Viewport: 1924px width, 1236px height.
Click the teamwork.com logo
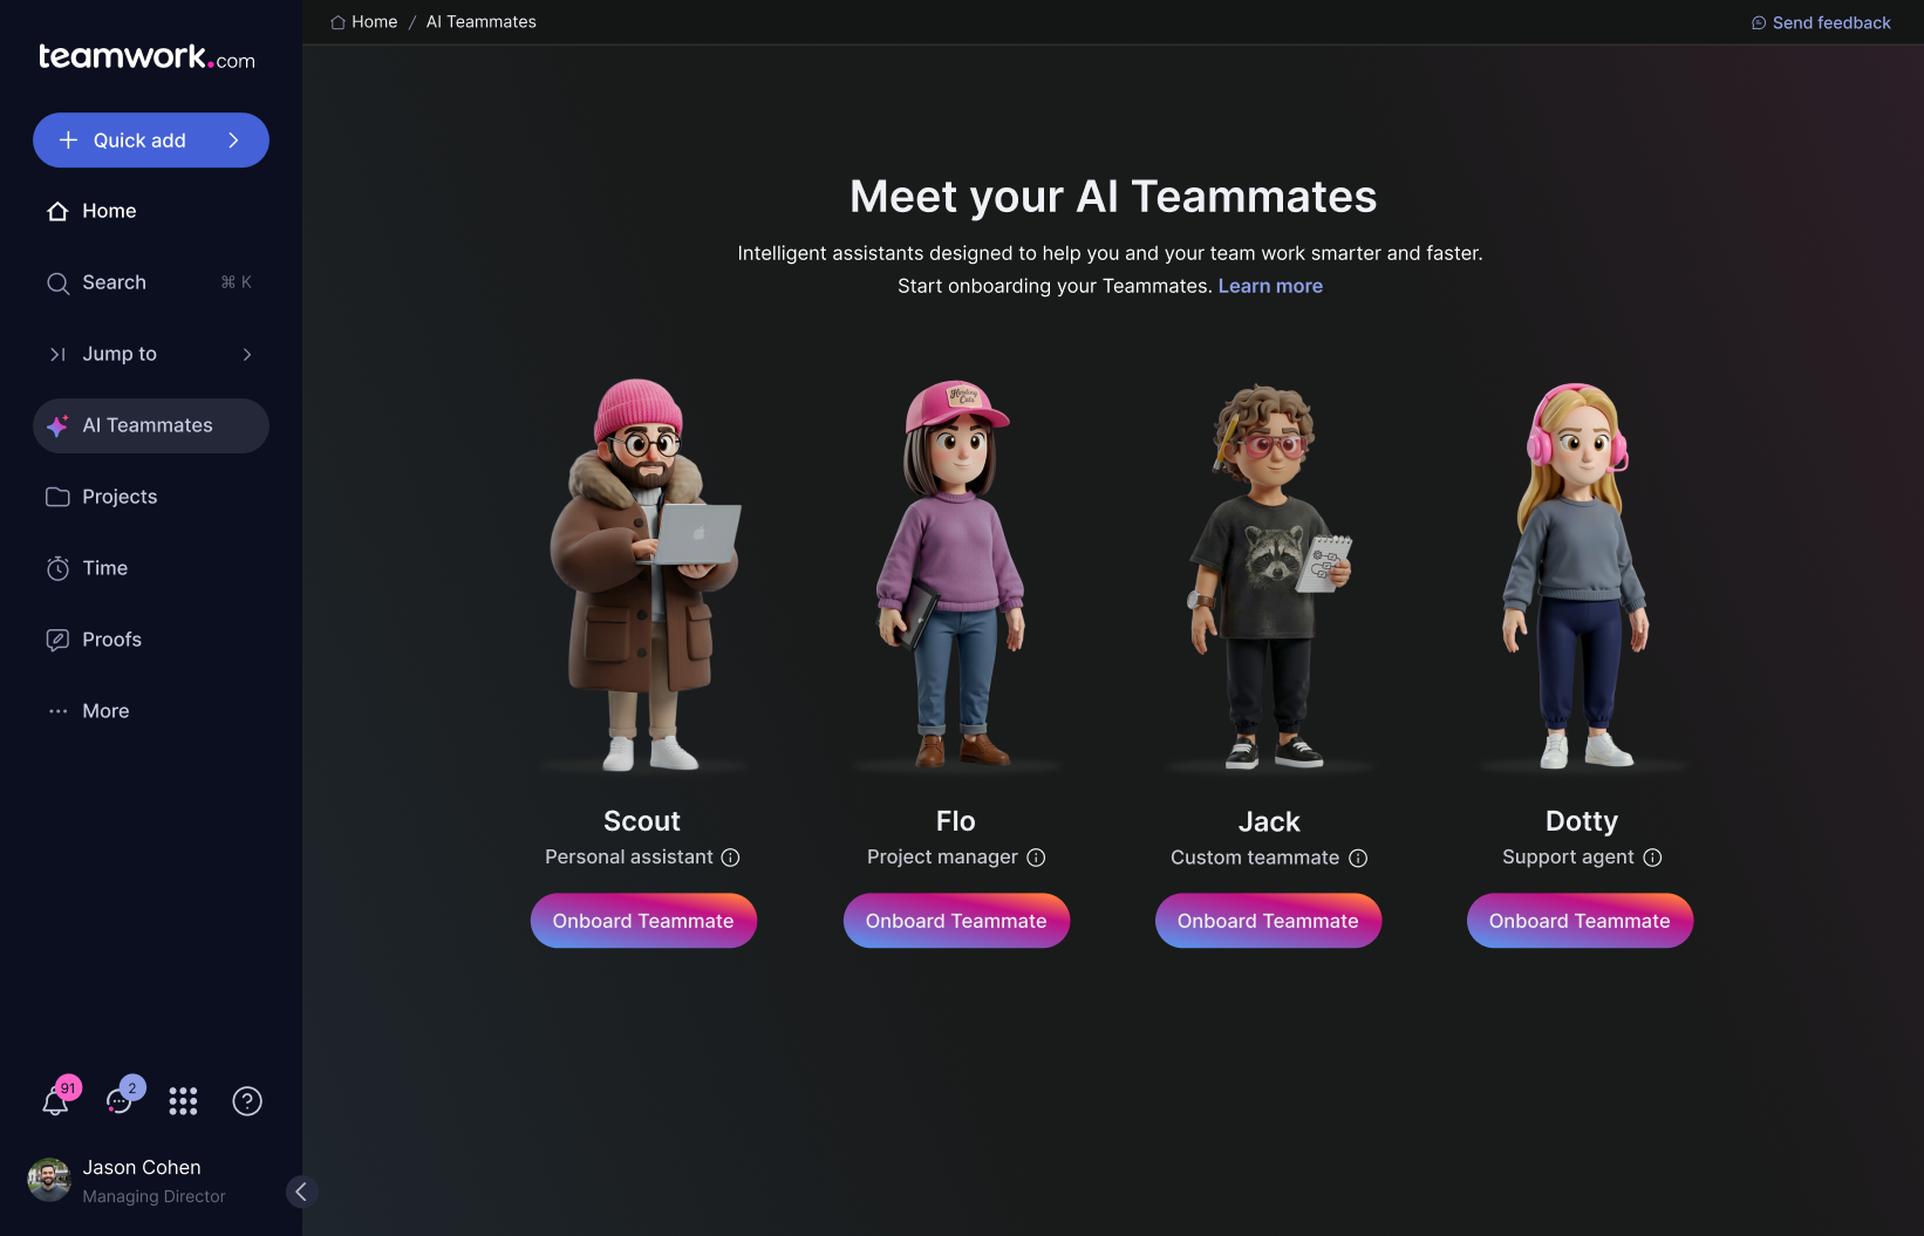tap(146, 57)
